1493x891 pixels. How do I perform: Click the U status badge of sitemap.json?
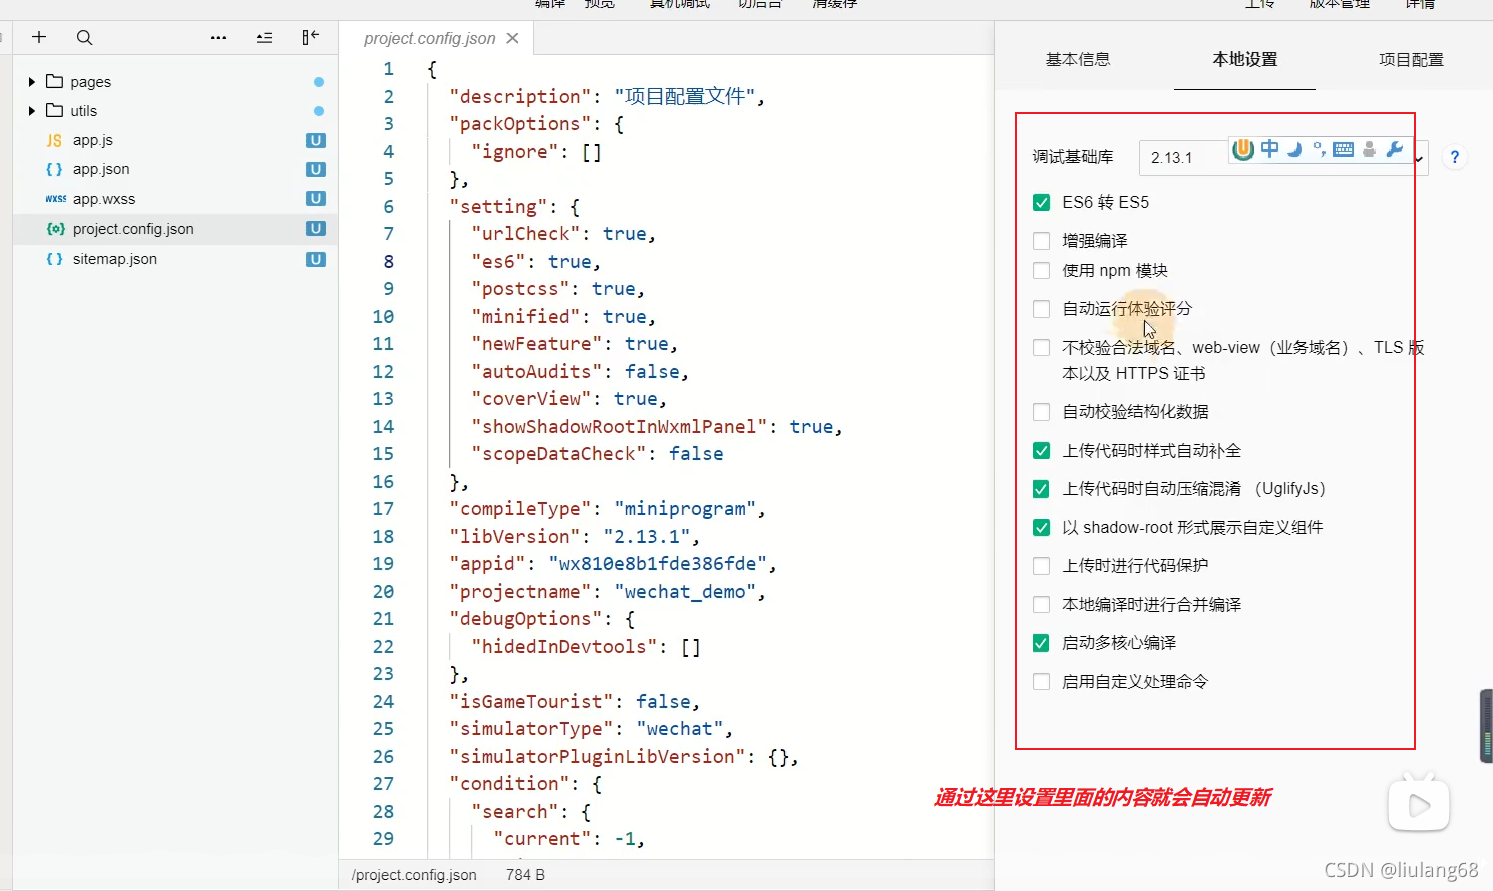[x=316, y=259]
